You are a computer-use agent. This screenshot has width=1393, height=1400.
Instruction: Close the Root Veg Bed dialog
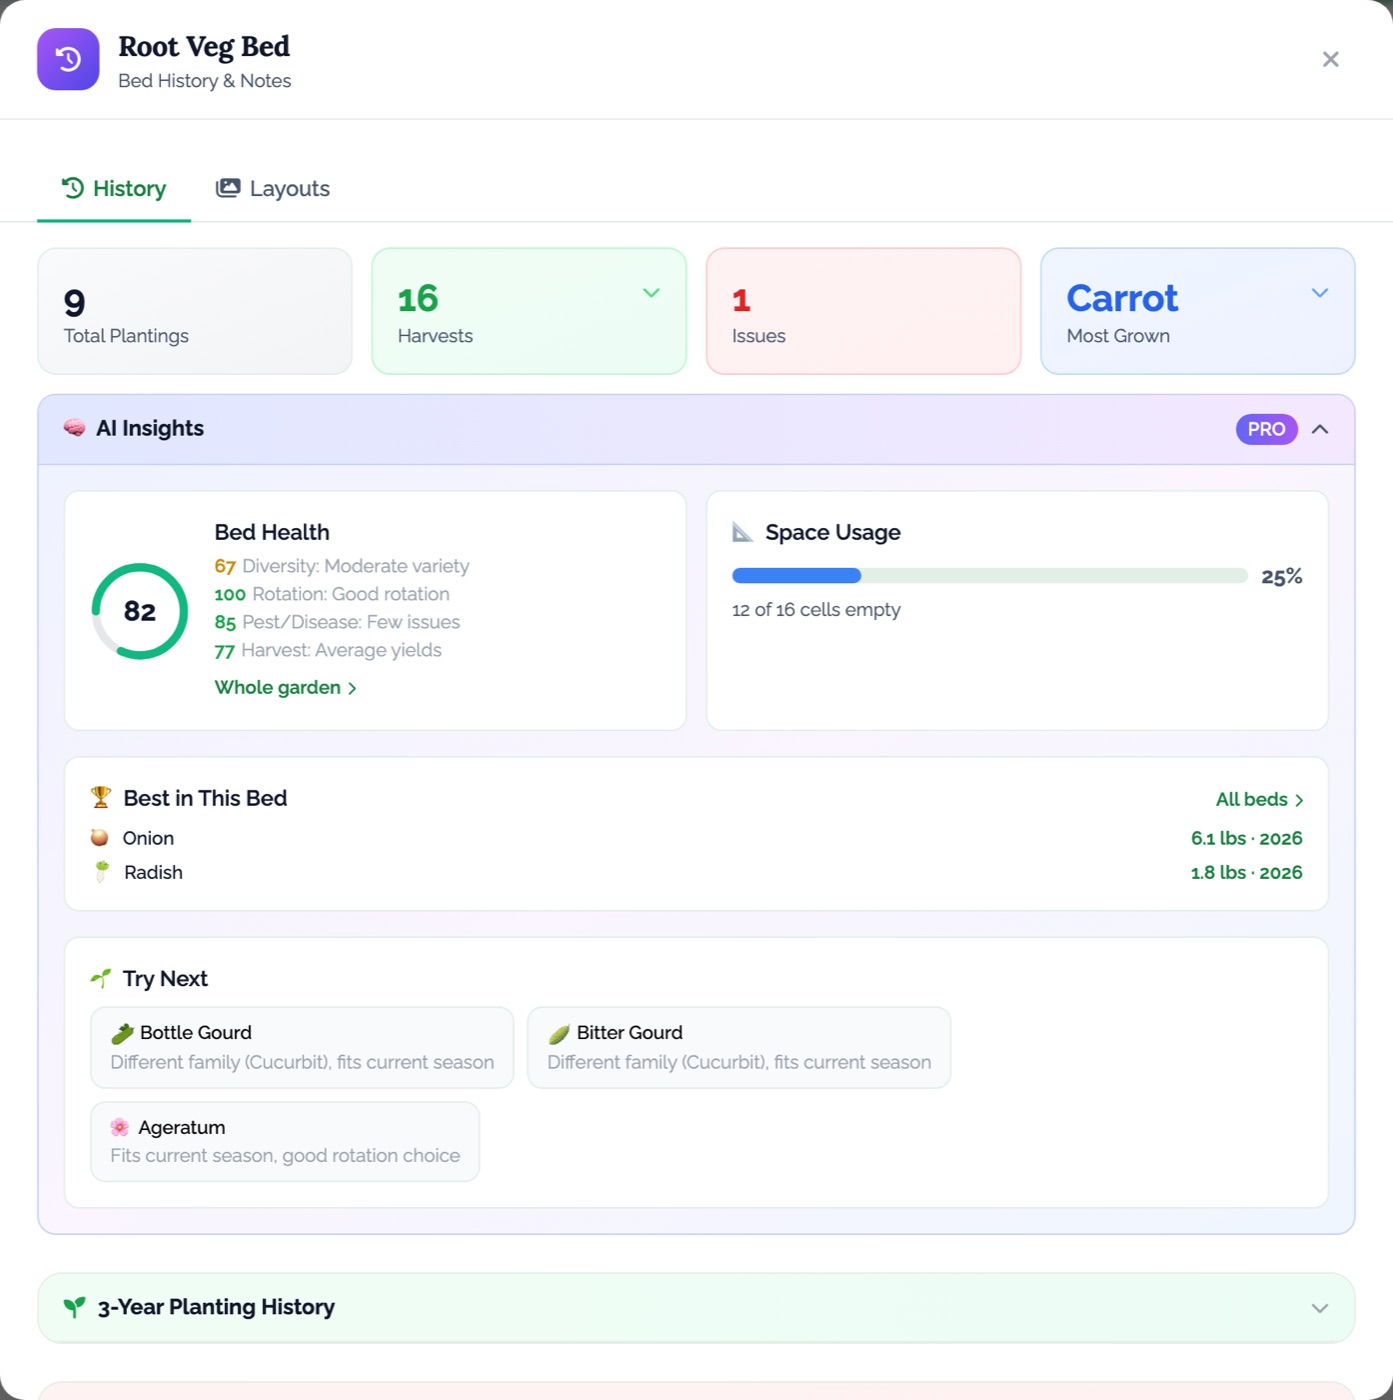1330,59
